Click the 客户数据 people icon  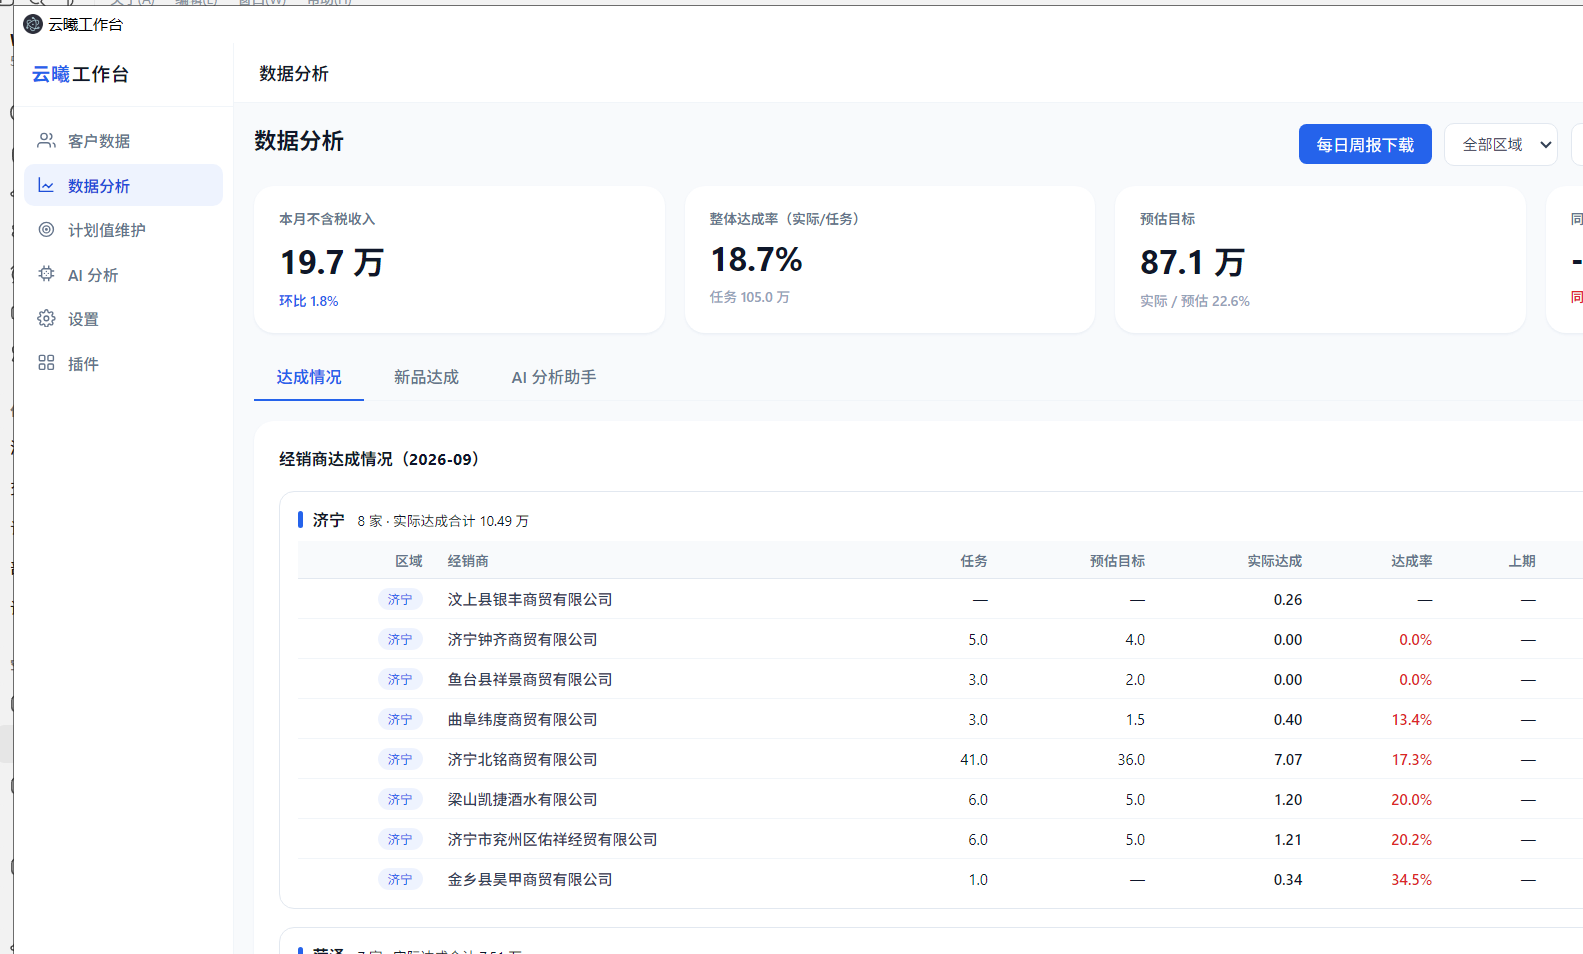pos(46,140)
